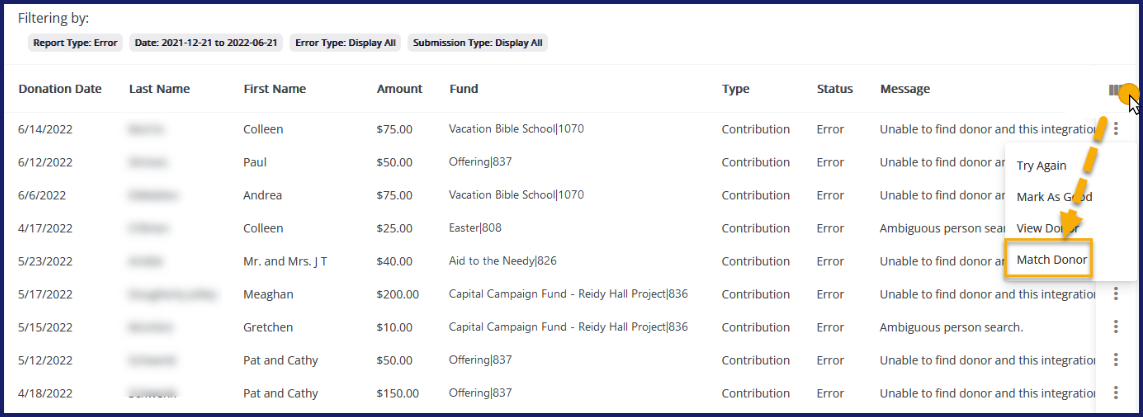1143x417 pixels.
Task: Open the column chooser icon
Action: click(x=1116, y=90)
